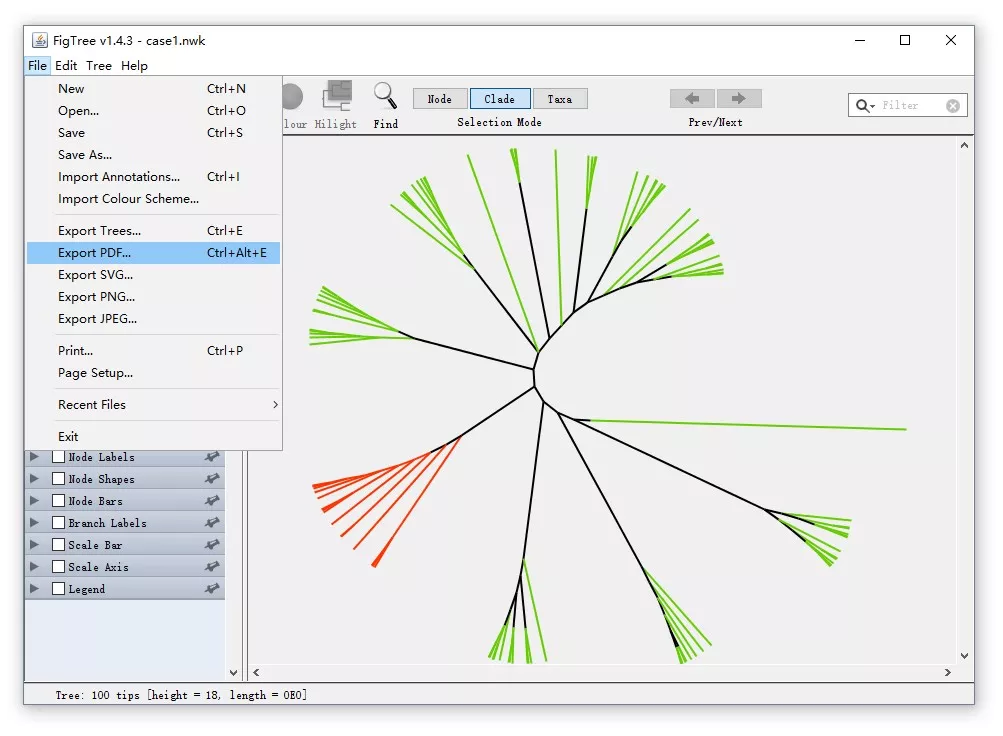
Task: Choose Export JPEG... menu entry
Action: (x=154, y=318)
